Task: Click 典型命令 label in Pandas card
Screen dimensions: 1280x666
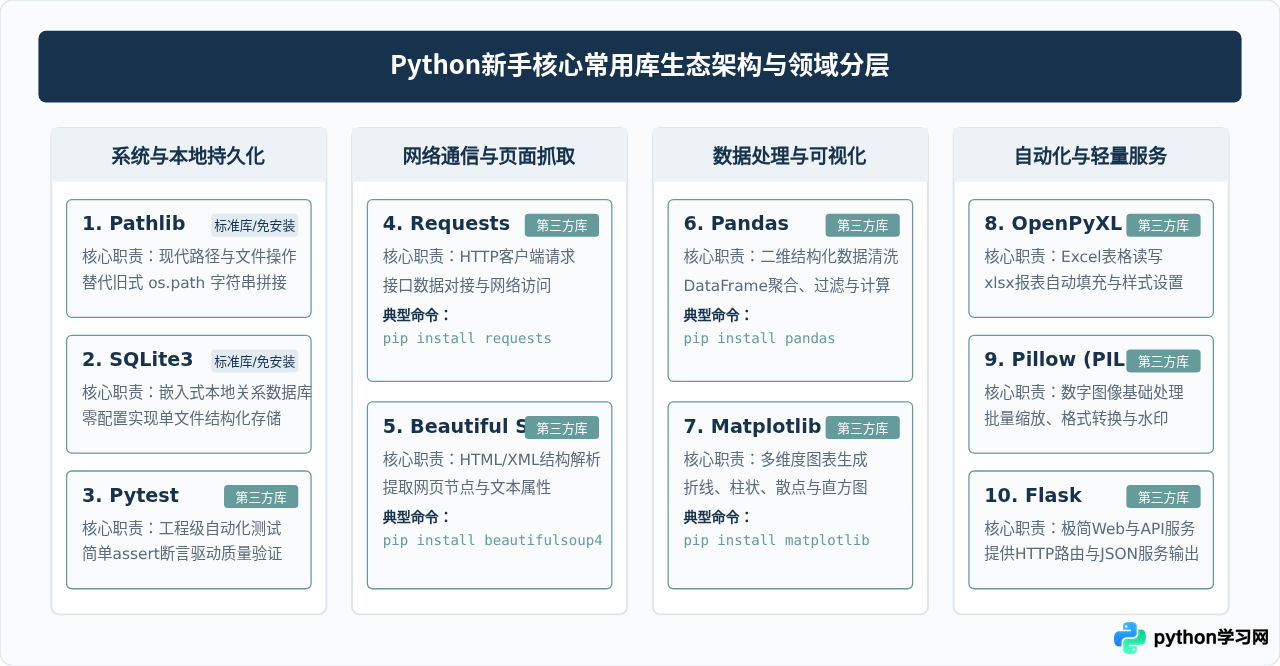Action: 717,315
